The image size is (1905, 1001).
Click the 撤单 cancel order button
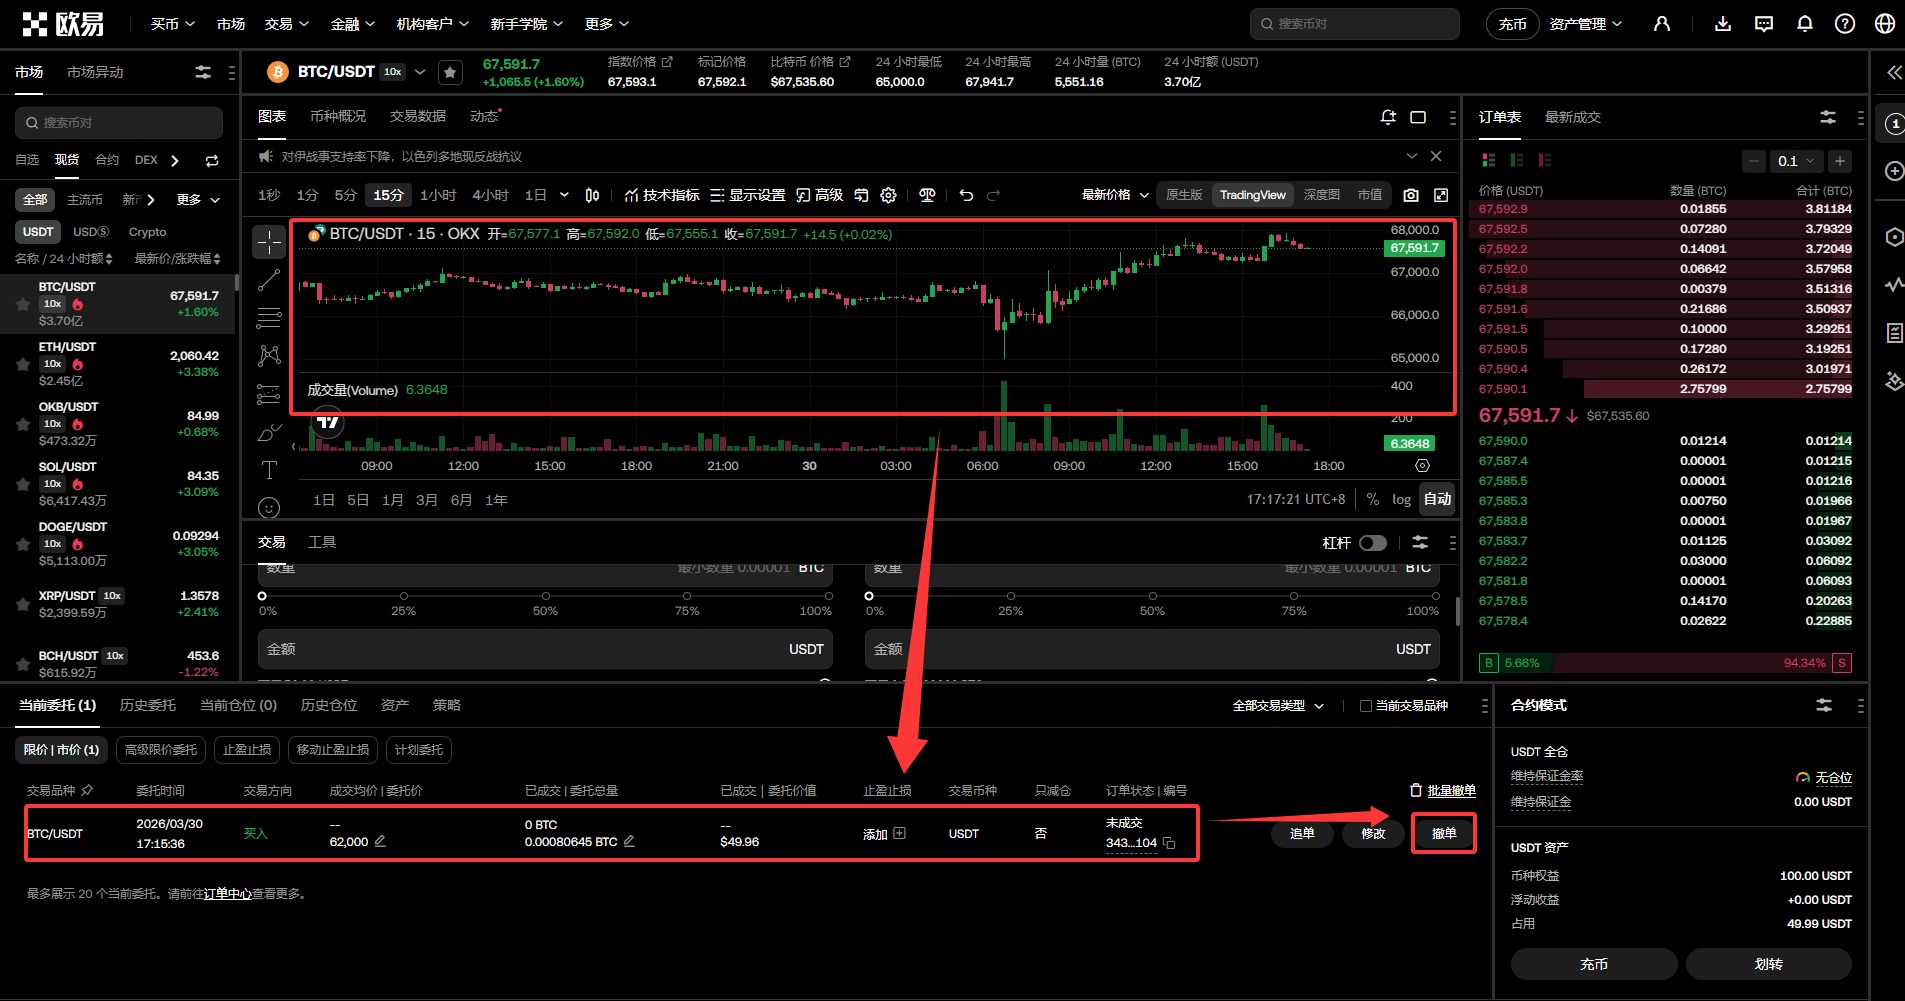tap(1443, 834)
